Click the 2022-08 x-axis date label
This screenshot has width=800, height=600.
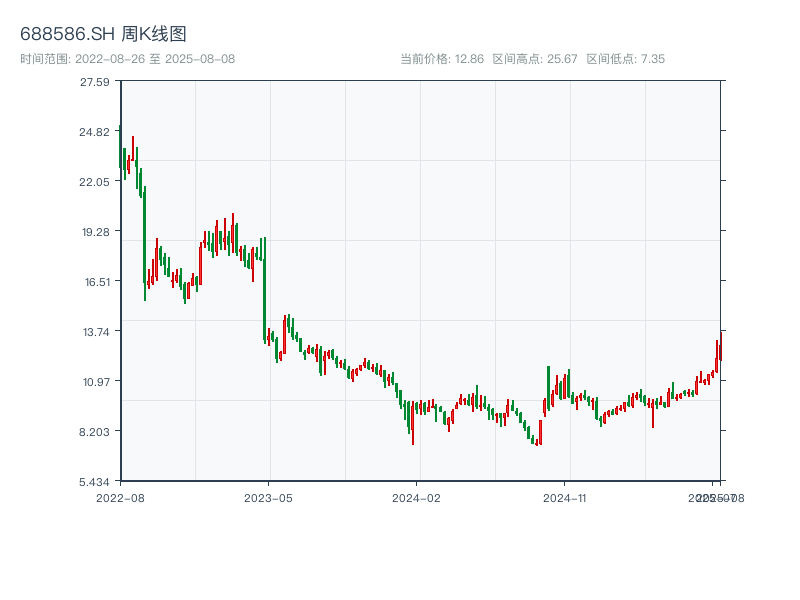pyautogui.click(x=120, y=497)
